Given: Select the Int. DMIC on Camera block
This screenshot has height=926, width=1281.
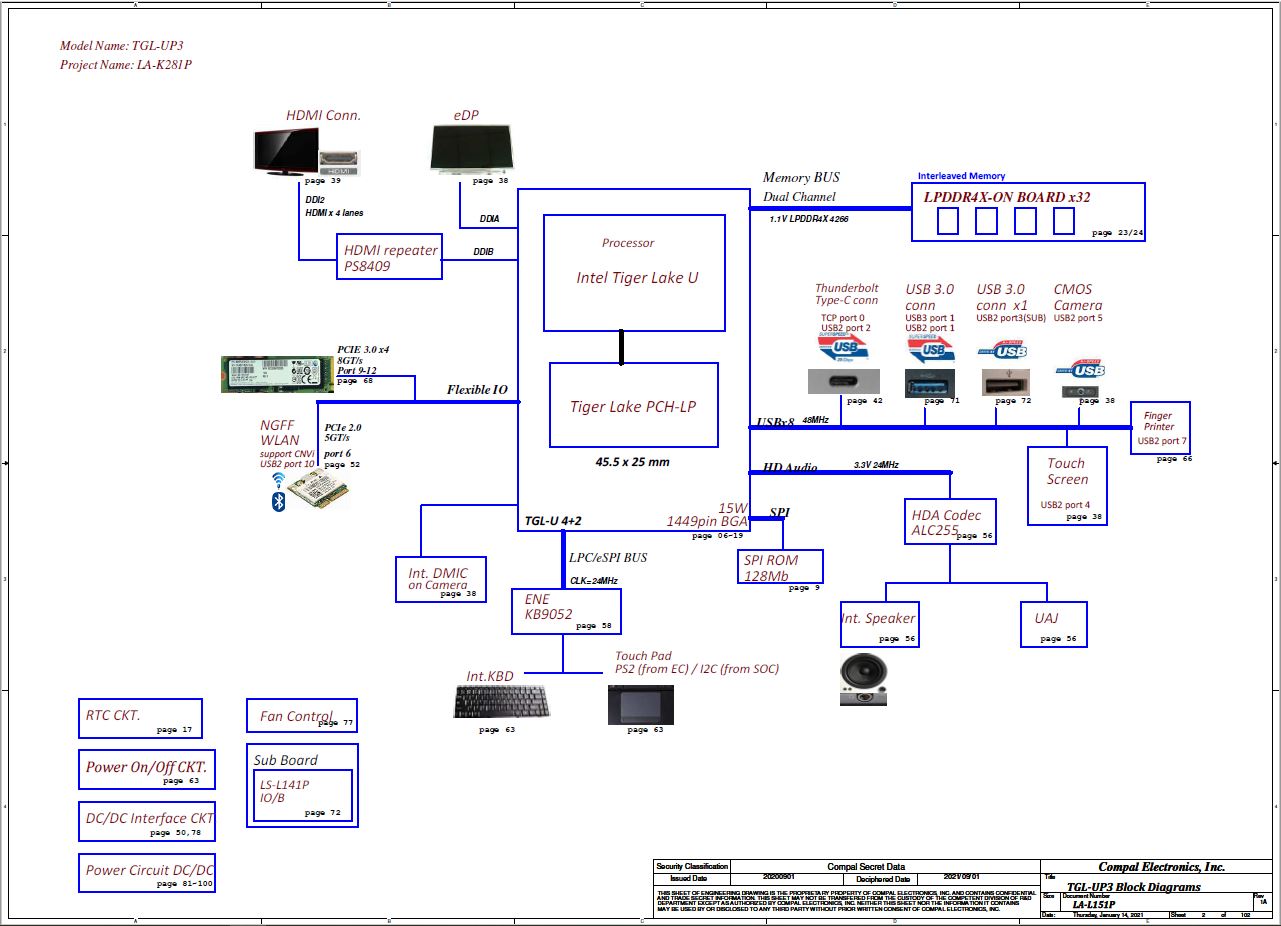Looking at the screenshot, I should pyautogui.click(x=440, y=578).
